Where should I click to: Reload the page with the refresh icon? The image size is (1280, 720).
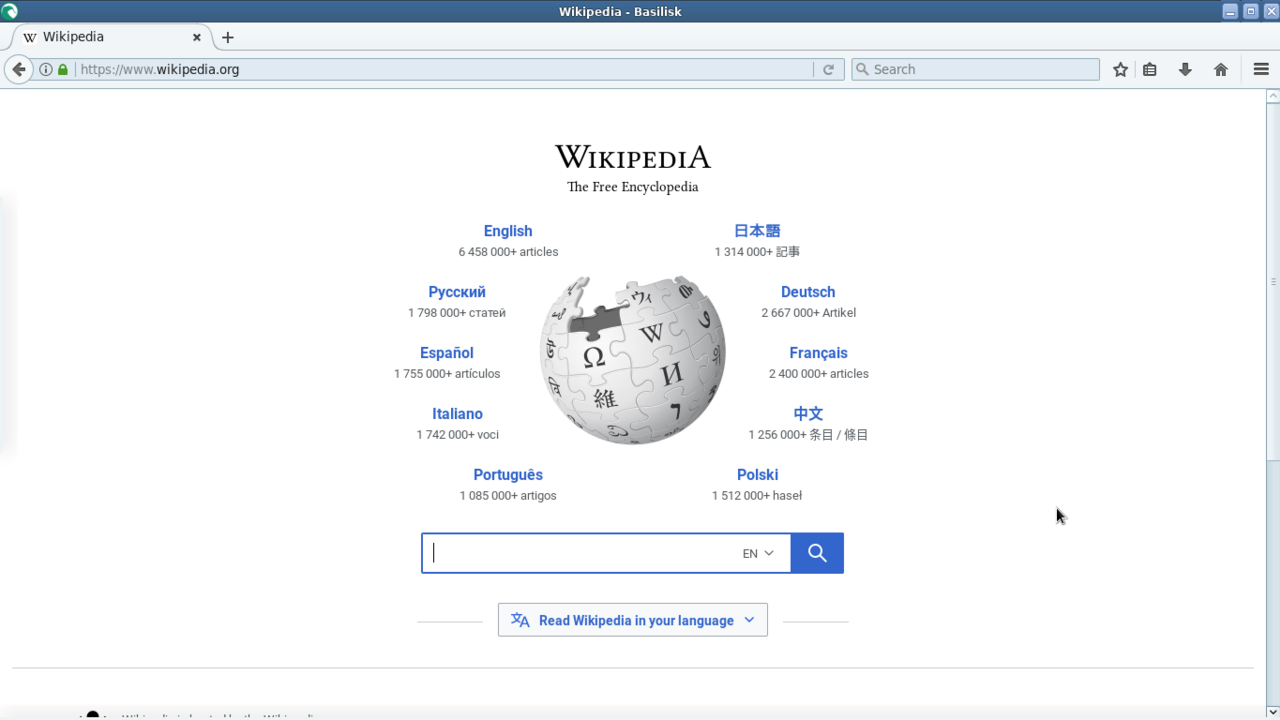coord(828,69)
